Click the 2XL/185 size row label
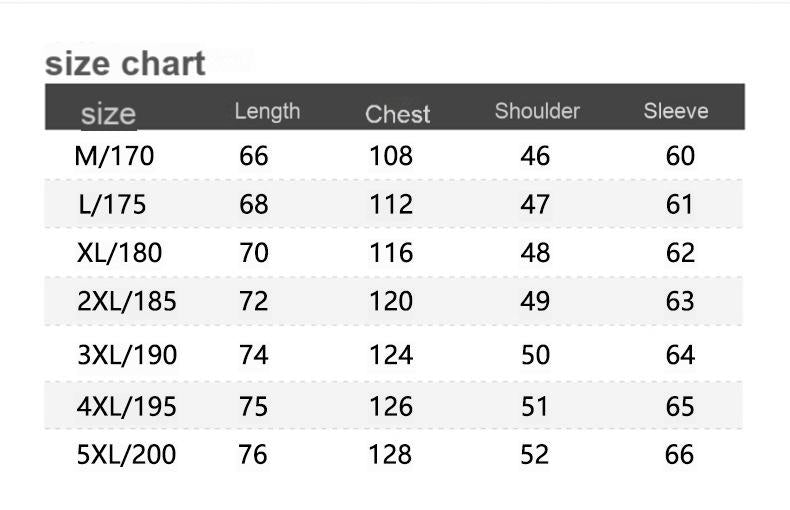This screenshot has height=510, width=790. 126,301
